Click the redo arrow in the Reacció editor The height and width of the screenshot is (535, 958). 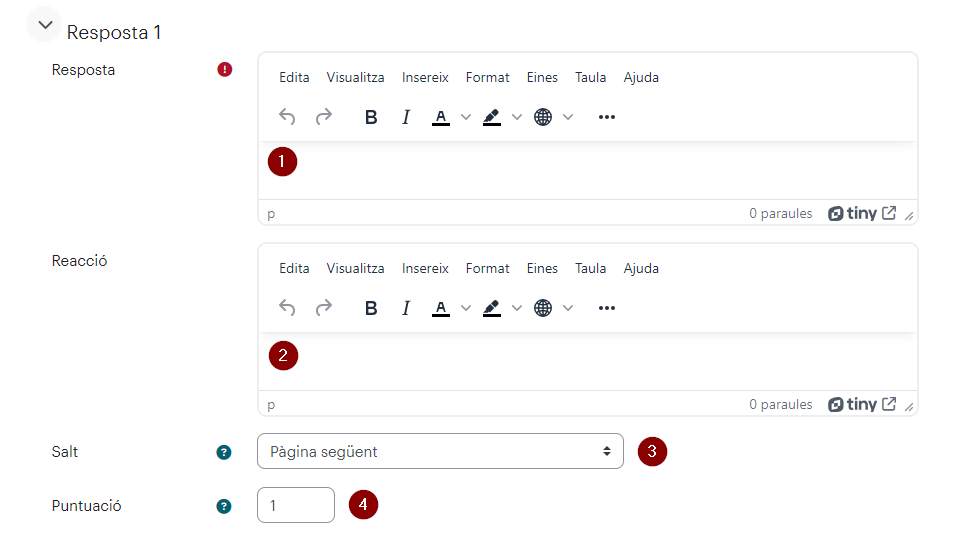[x=324, y=308]
